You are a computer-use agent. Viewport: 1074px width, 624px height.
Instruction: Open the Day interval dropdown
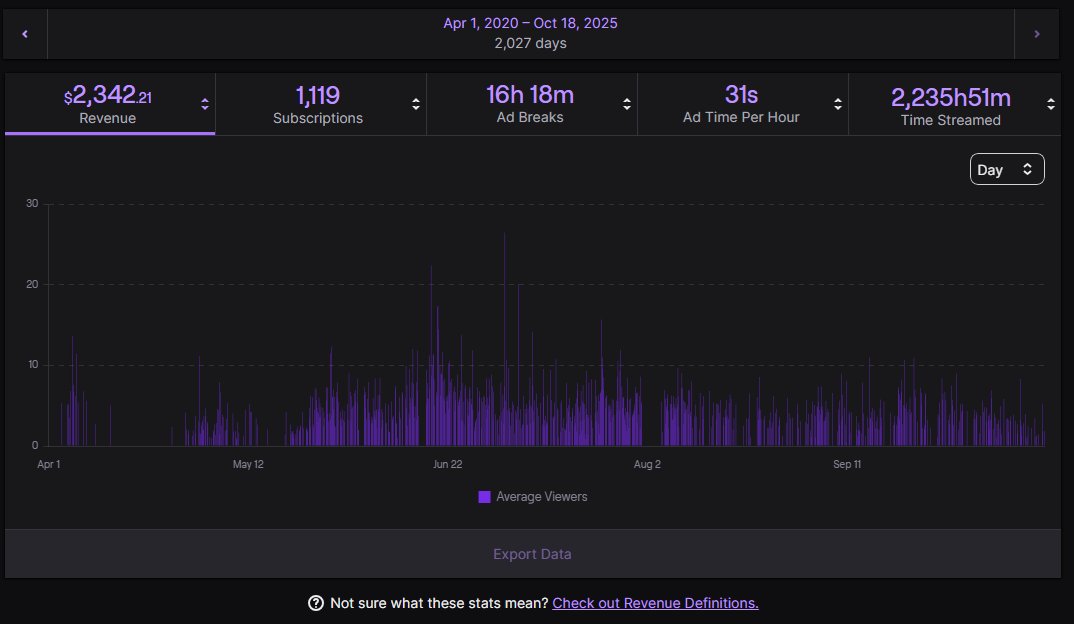pos(1007,169)
